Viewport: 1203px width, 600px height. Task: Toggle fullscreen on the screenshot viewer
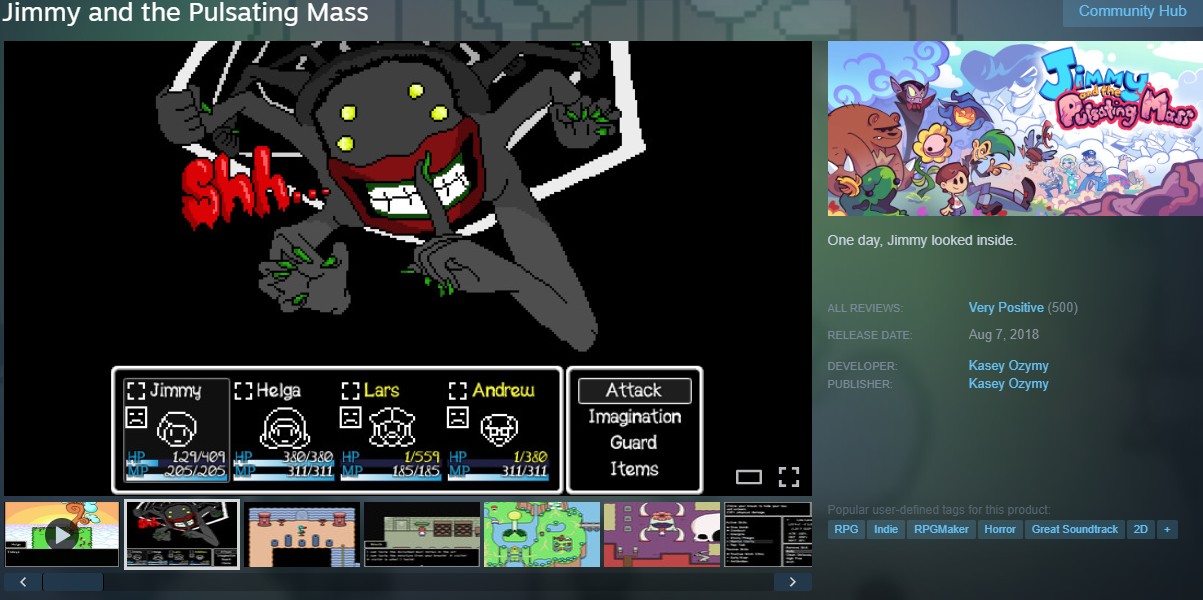[789, 477]
